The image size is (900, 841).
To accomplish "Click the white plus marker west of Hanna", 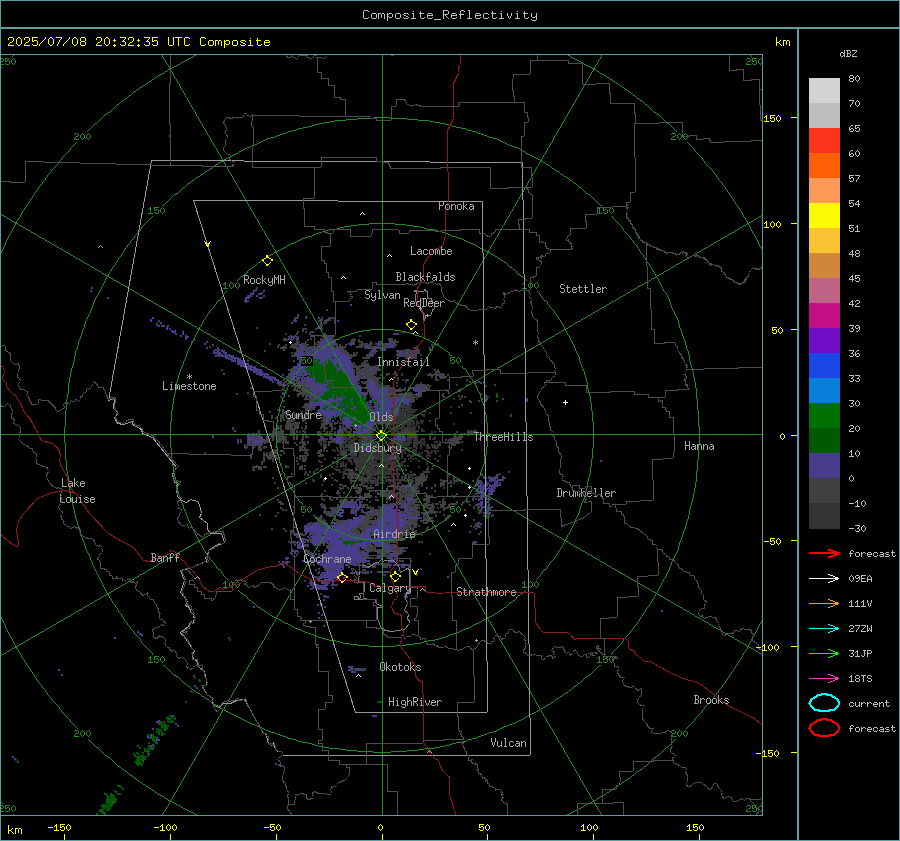I will tap(565, 402).
